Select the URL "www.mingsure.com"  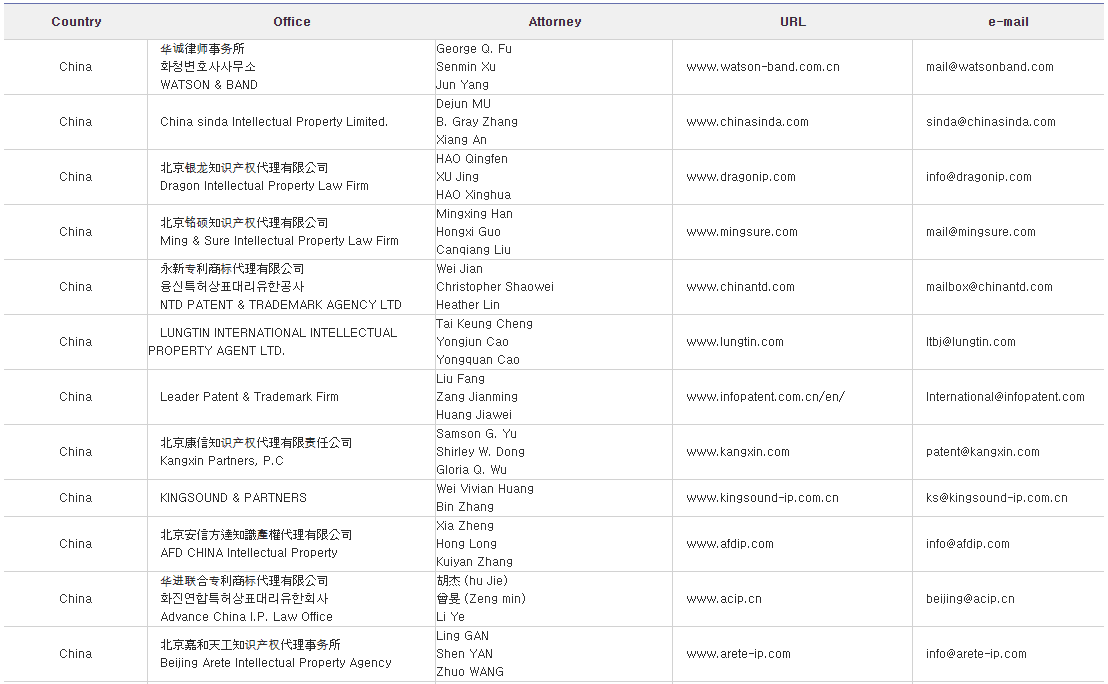coord(742,232)
